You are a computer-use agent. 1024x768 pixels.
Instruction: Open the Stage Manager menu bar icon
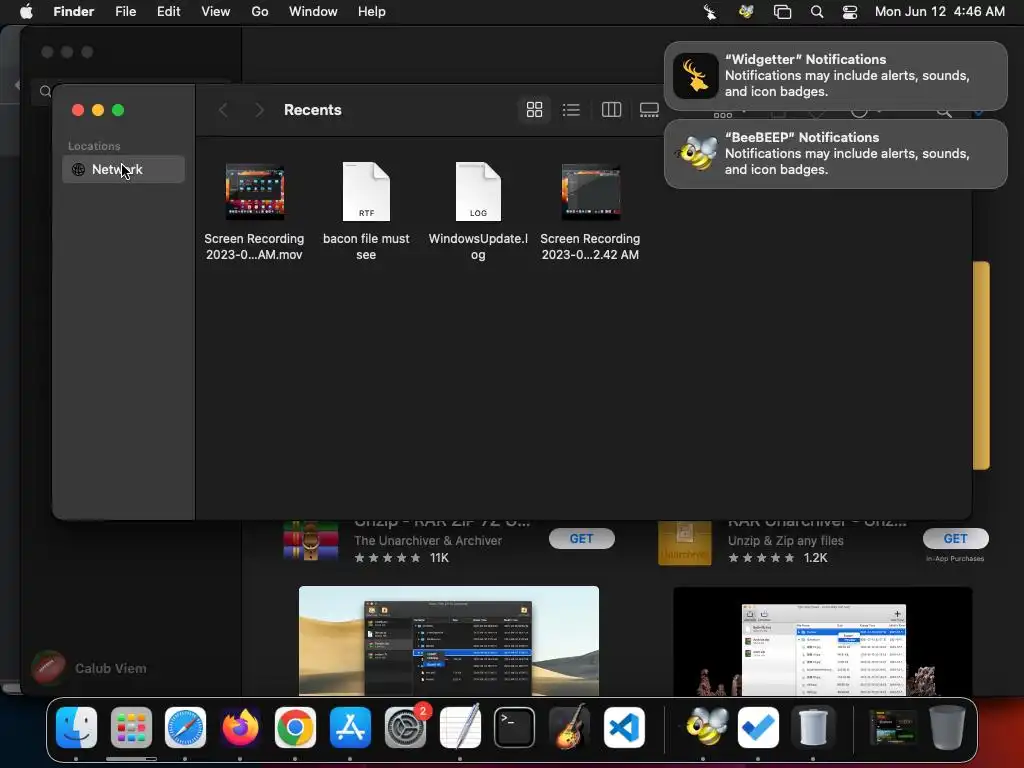782,12
